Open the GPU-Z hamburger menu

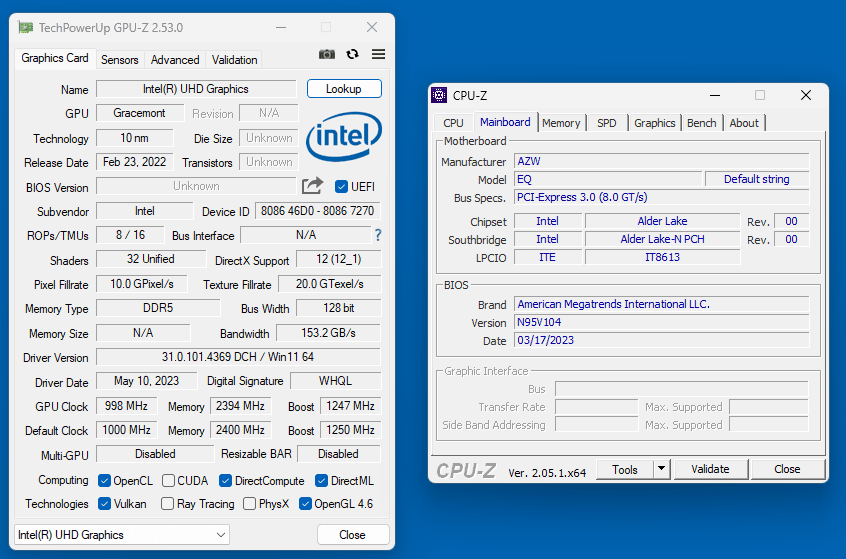(378, 54)
